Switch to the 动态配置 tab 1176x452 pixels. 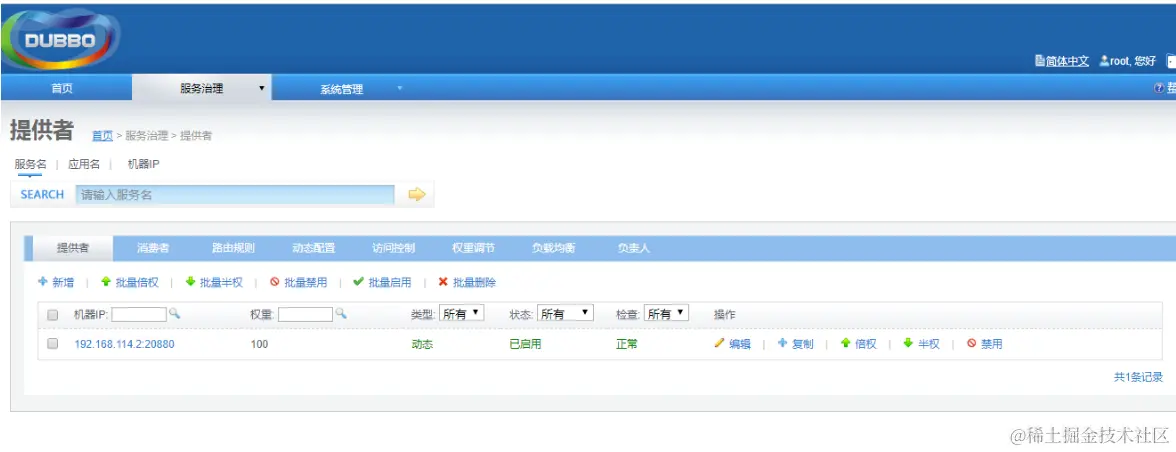pyautogui.click(x=314, y=248)
